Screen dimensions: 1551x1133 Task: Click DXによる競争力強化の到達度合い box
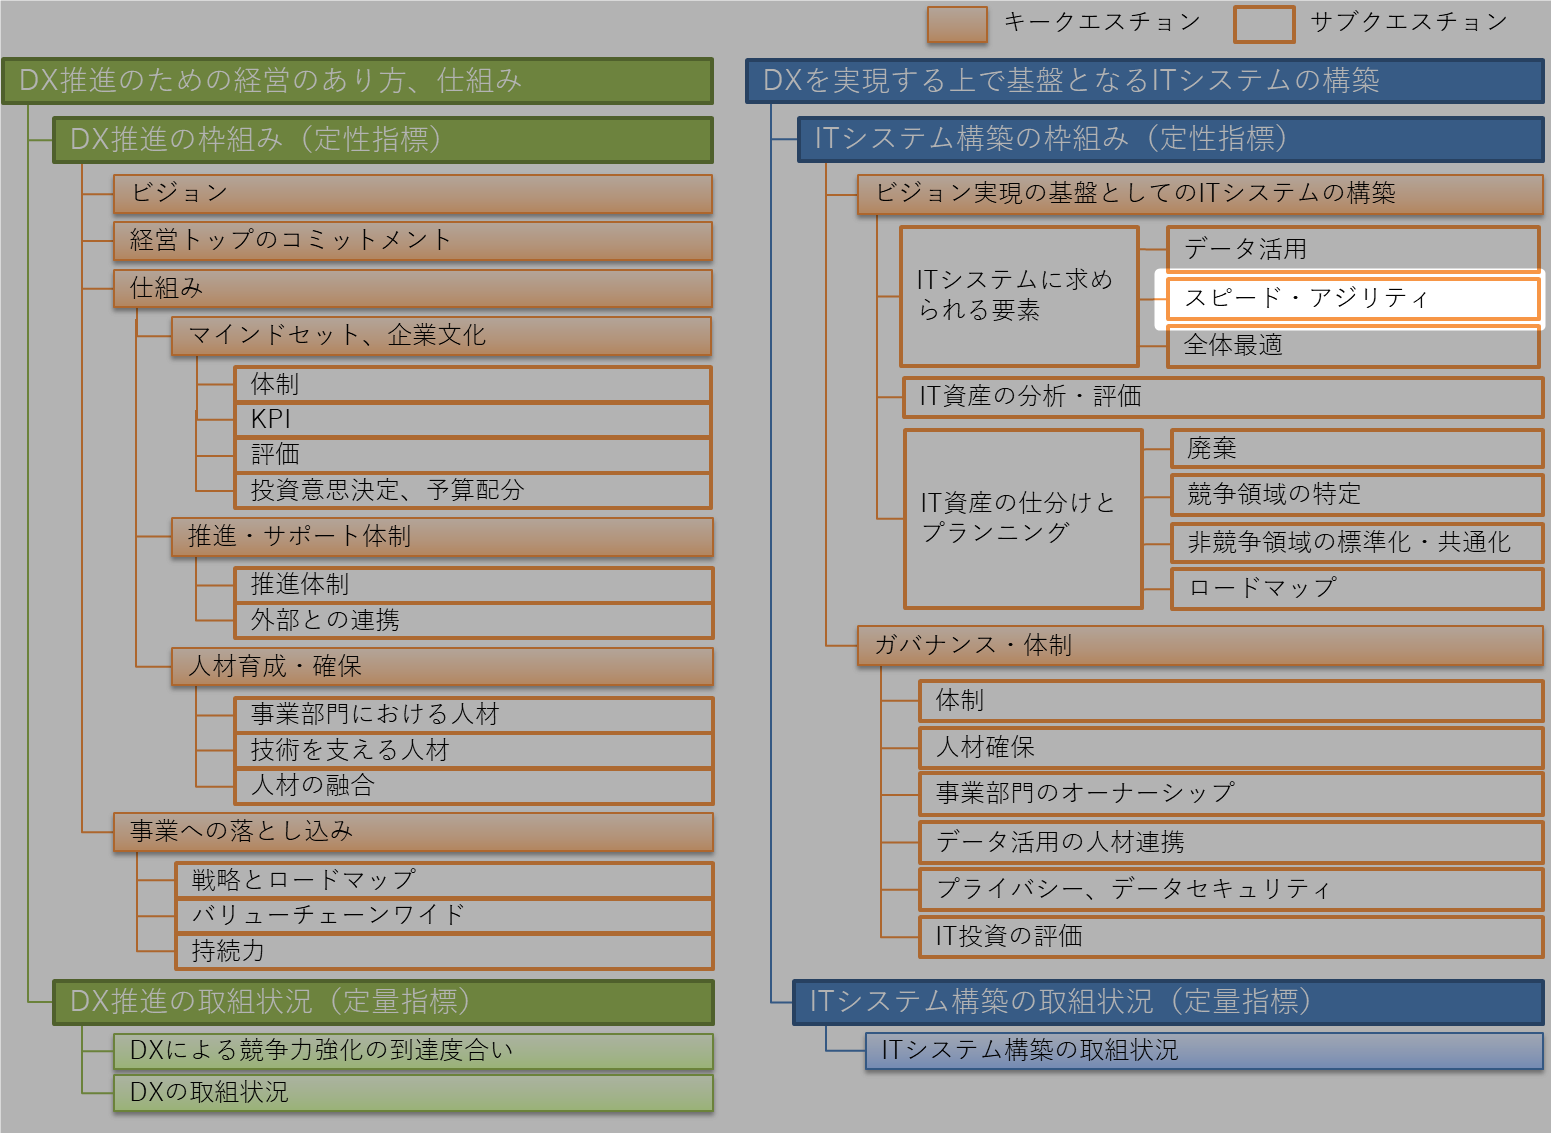coord(412,1050)
